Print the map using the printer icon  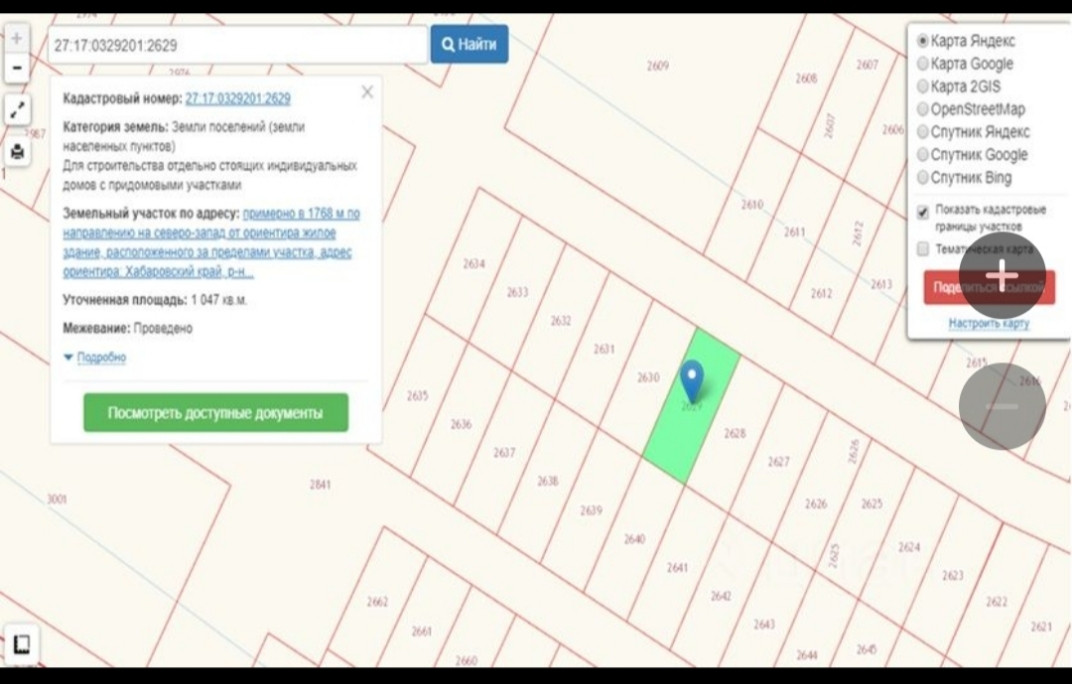tap(16, 152)
